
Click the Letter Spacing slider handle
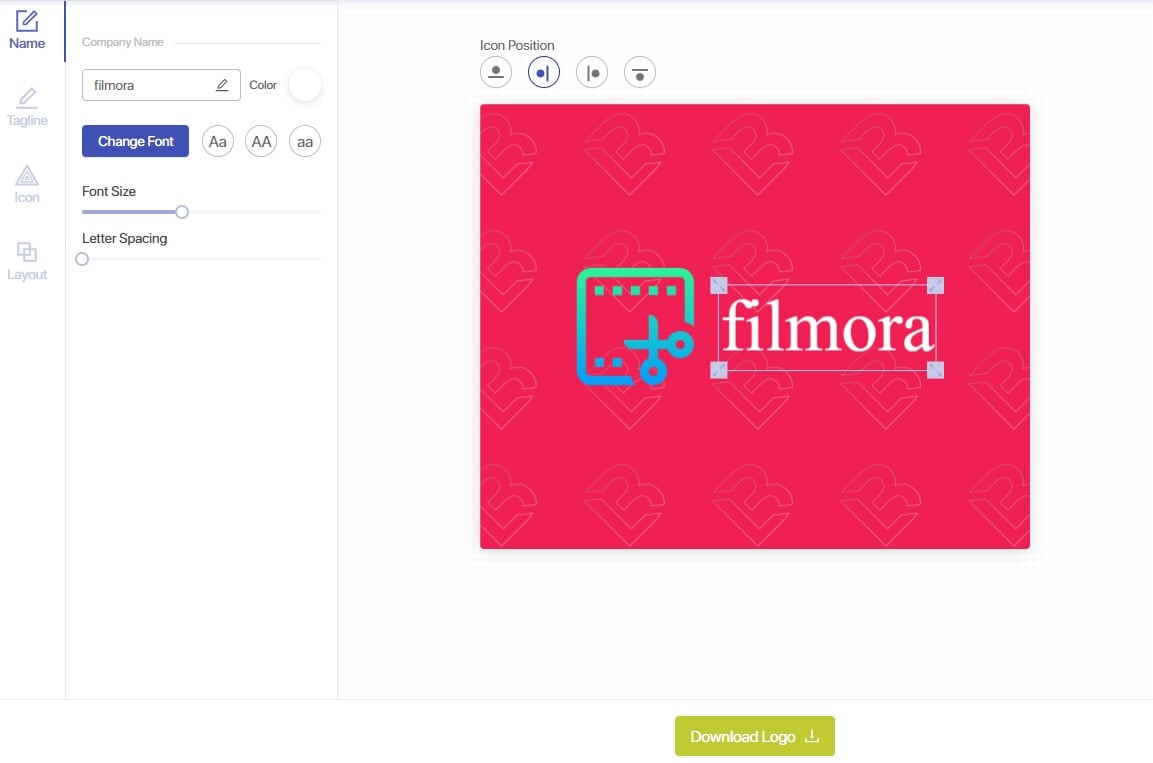coord(82,259)
